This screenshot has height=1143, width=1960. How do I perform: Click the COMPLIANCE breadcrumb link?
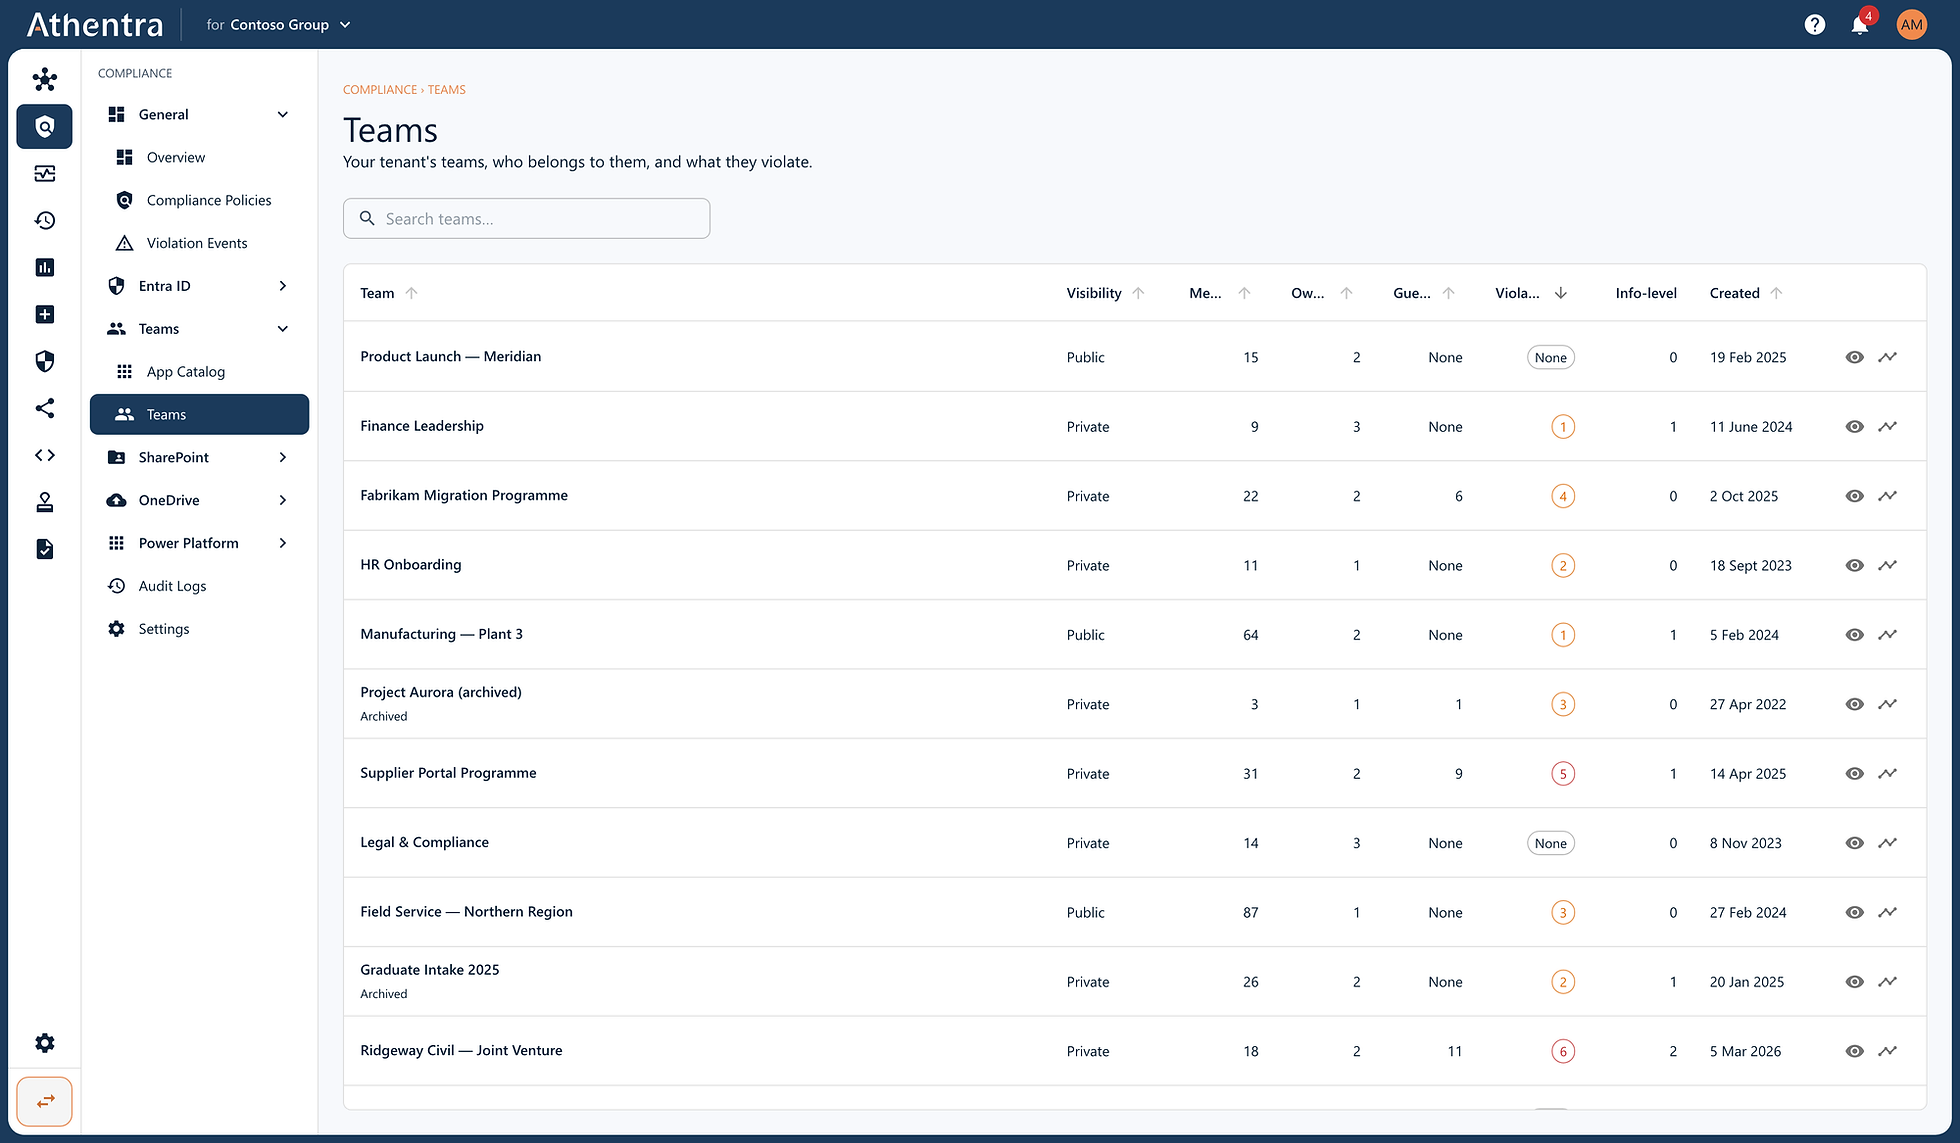(380, 90)
